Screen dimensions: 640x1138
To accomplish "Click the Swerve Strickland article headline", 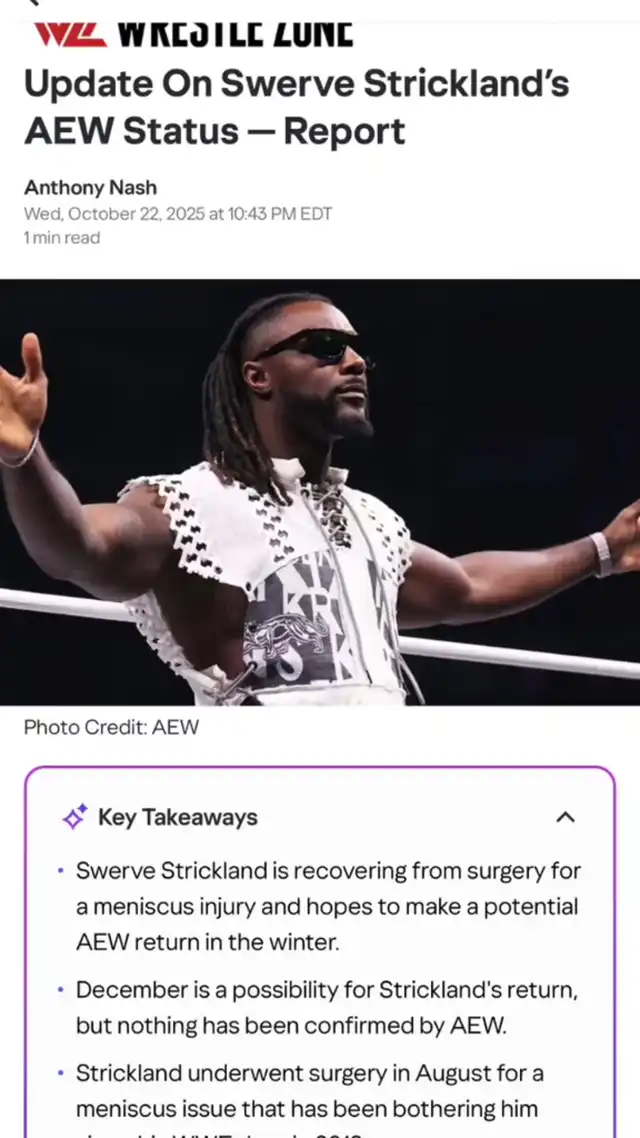I will click(296, 107).
